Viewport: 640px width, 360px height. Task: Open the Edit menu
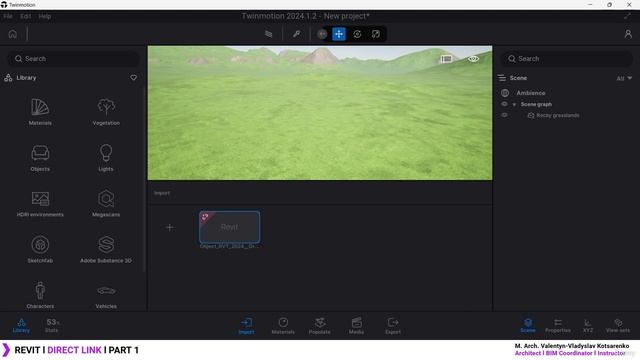(25, 16)
